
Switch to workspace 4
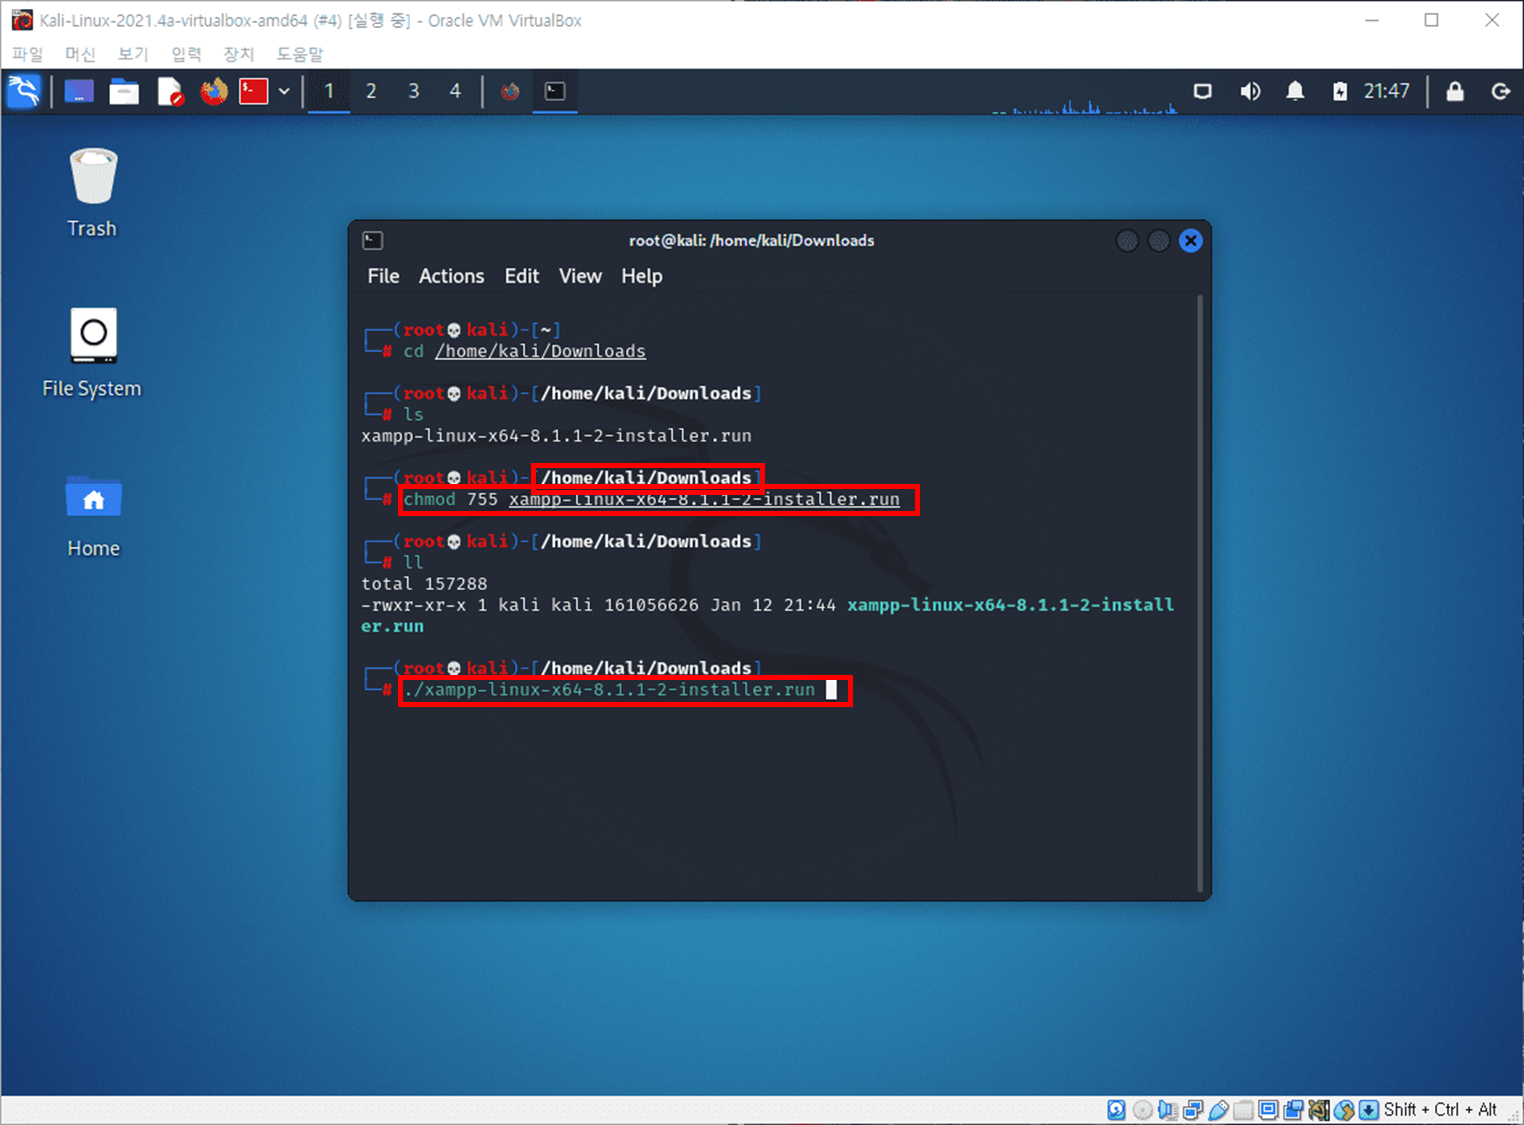pyautogui.click(x=455, y=91)
